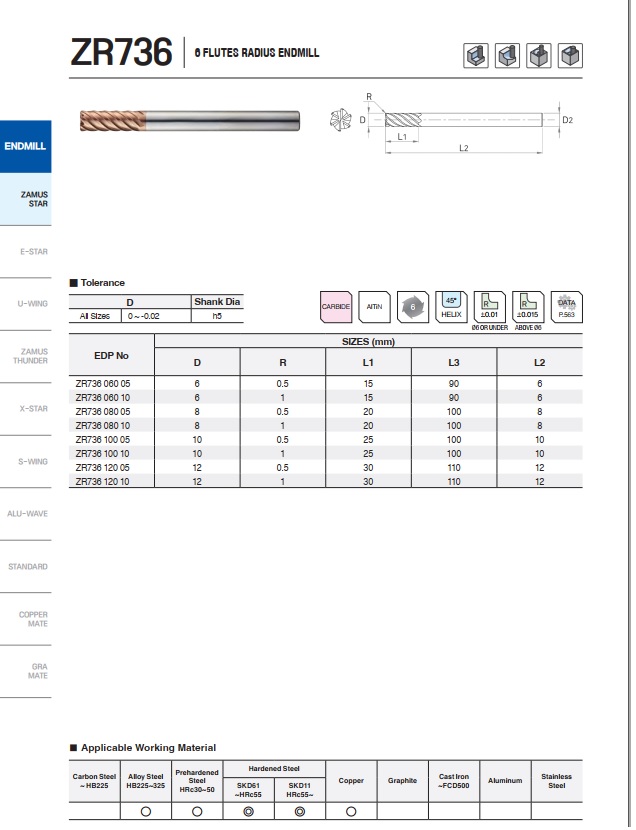Image resolution: width=636 pixels, height=830 pixels.
Task: Open the ZAMUS THUNDER sidebar tab
Action: tap(25, 356)
